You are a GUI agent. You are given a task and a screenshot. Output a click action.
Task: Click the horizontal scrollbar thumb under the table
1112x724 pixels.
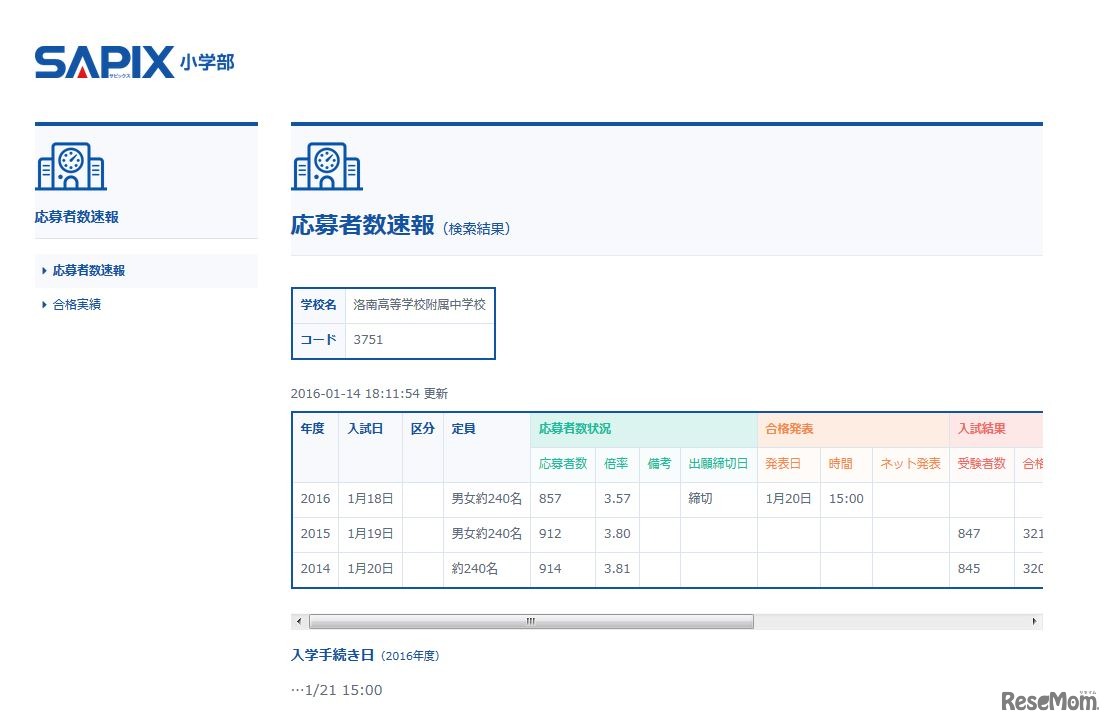pyautogui.click(x=530, y=622)
